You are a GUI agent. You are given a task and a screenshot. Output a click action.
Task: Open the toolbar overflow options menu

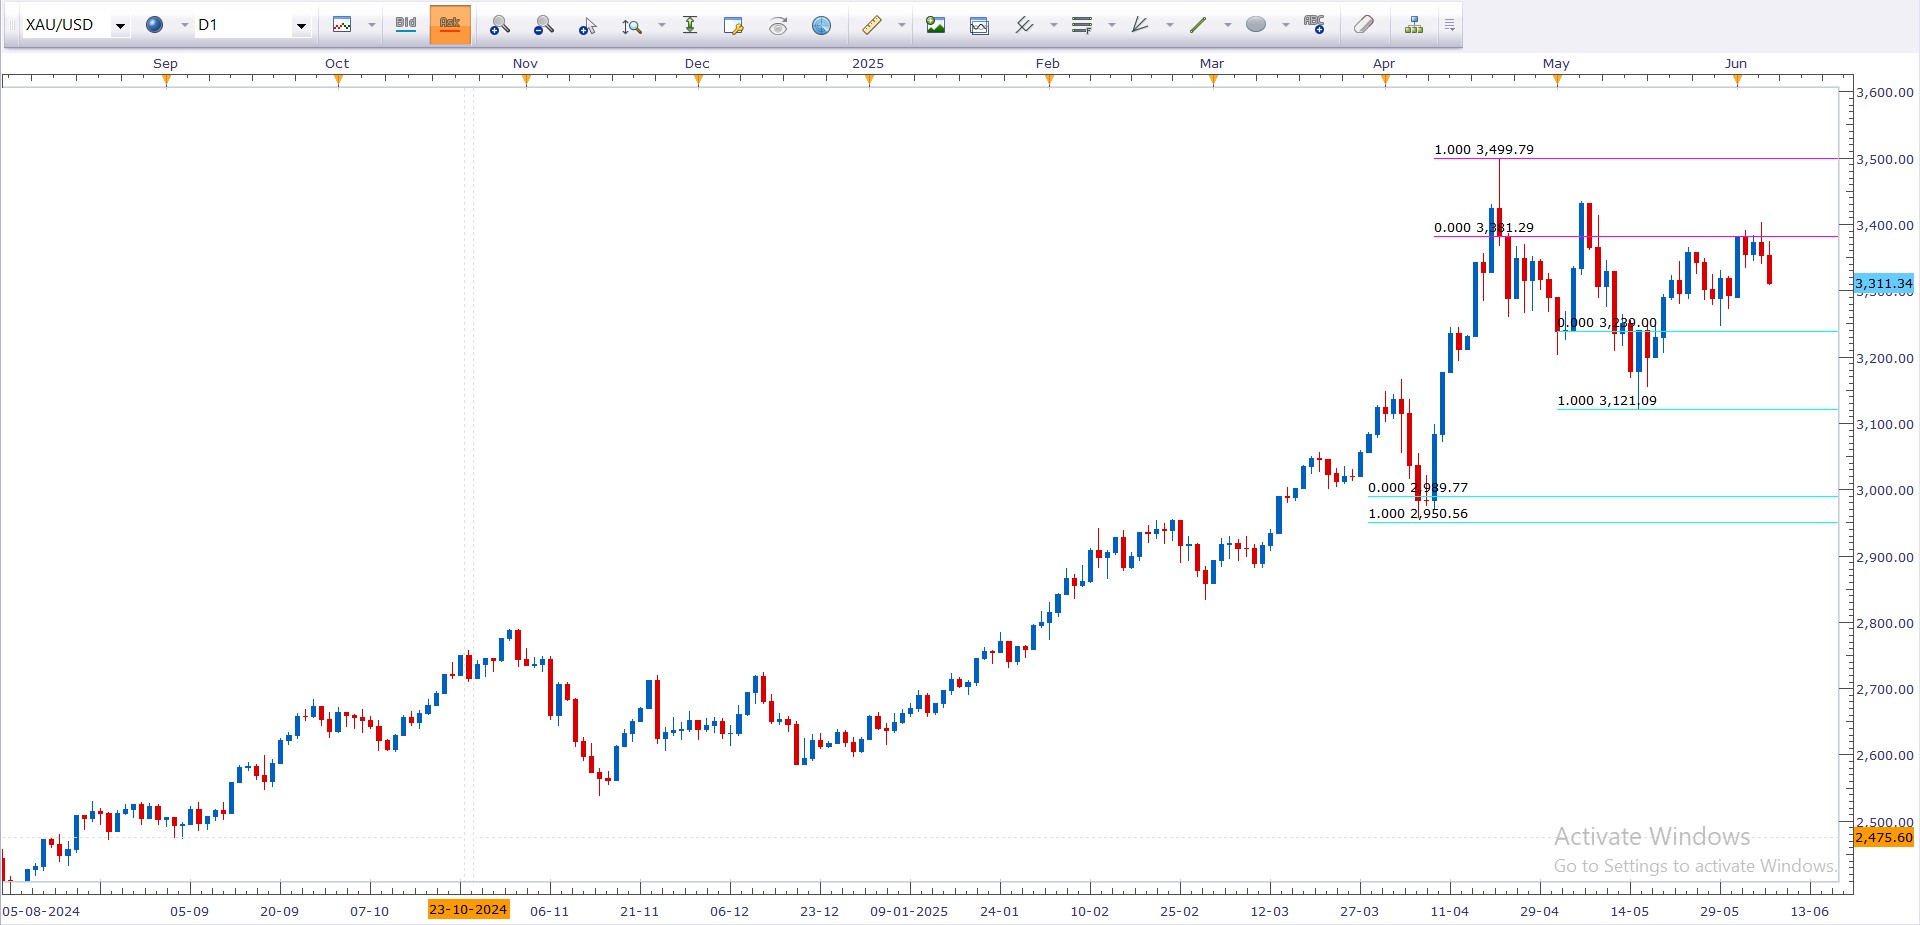[x=1449, y=25]
